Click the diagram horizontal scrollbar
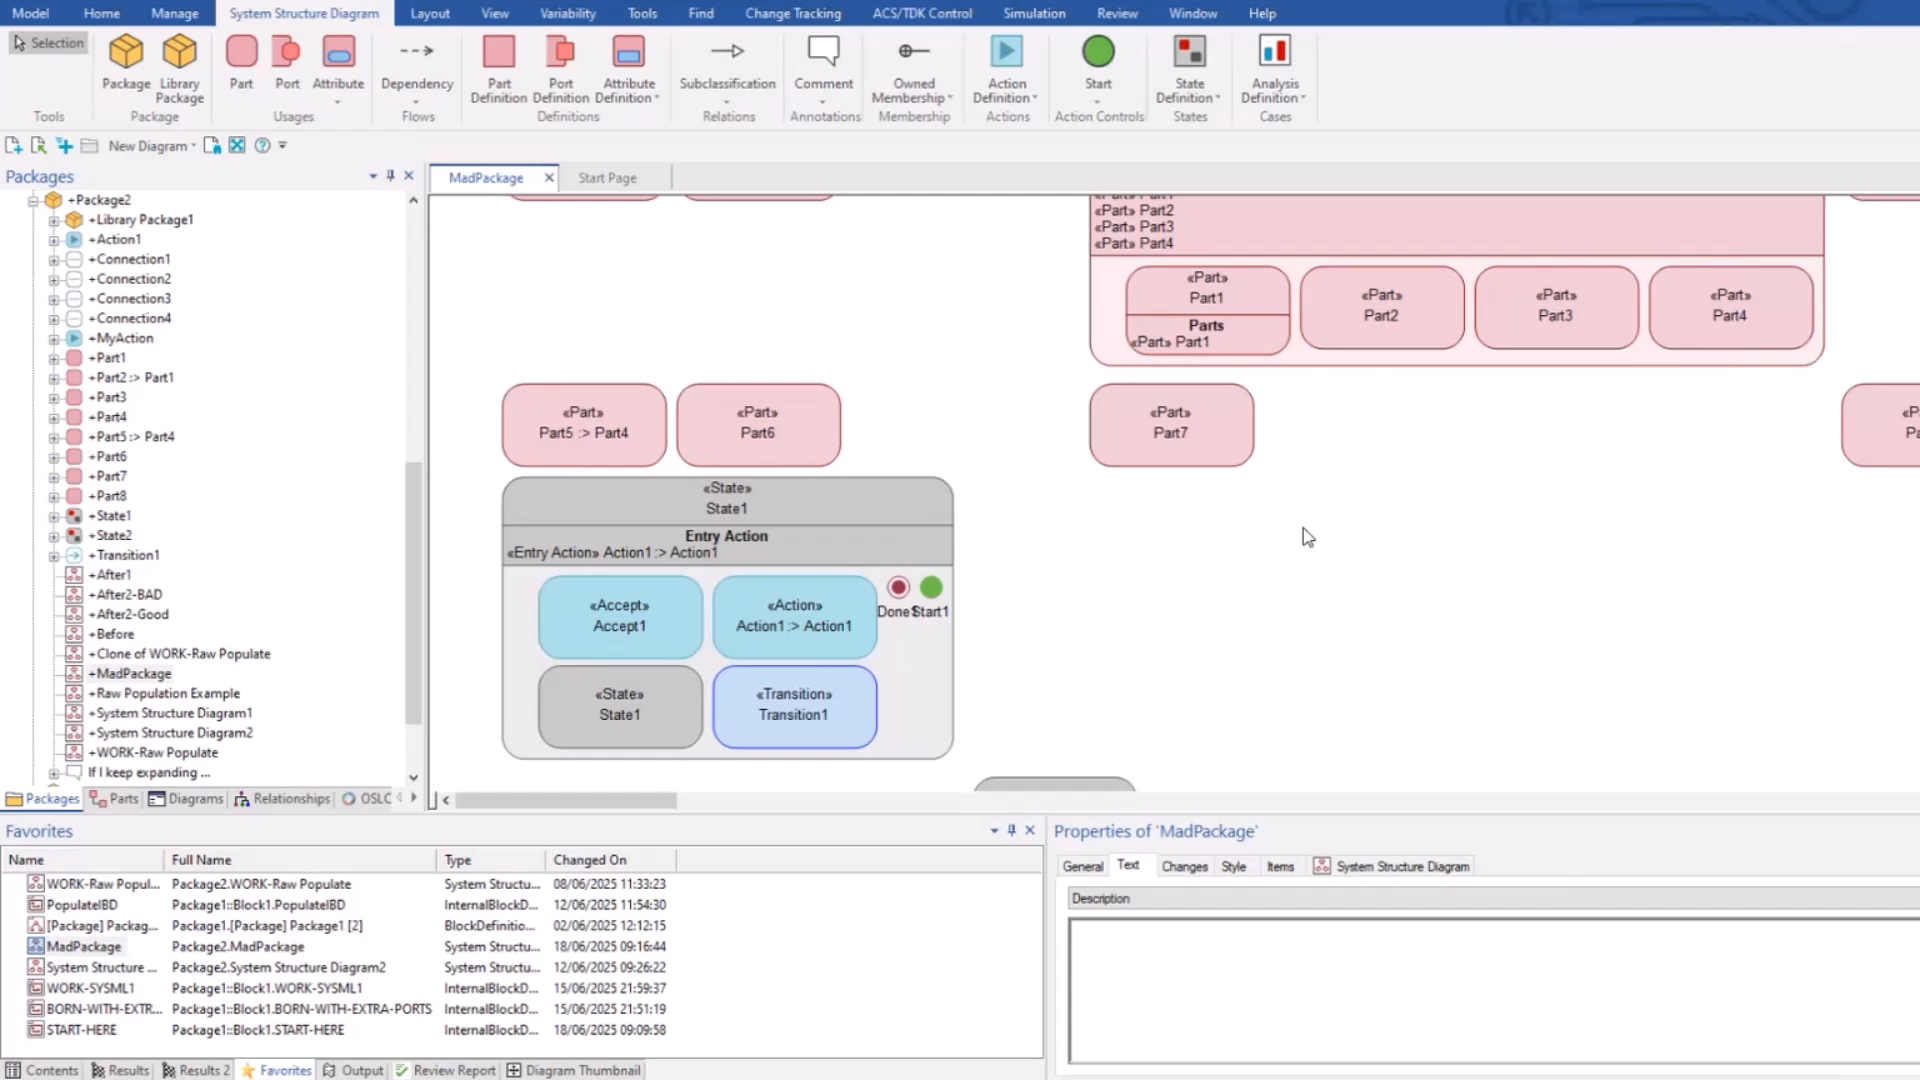The height and width of the screenshot is (1080, 1920). point(566,801)
